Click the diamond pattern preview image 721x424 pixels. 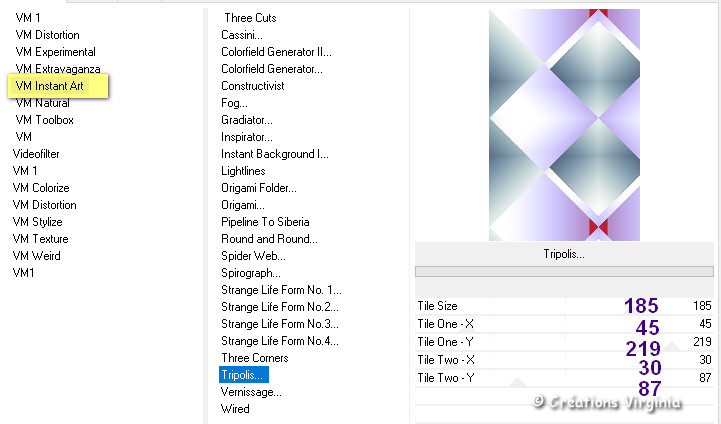[x=564, y=125]
